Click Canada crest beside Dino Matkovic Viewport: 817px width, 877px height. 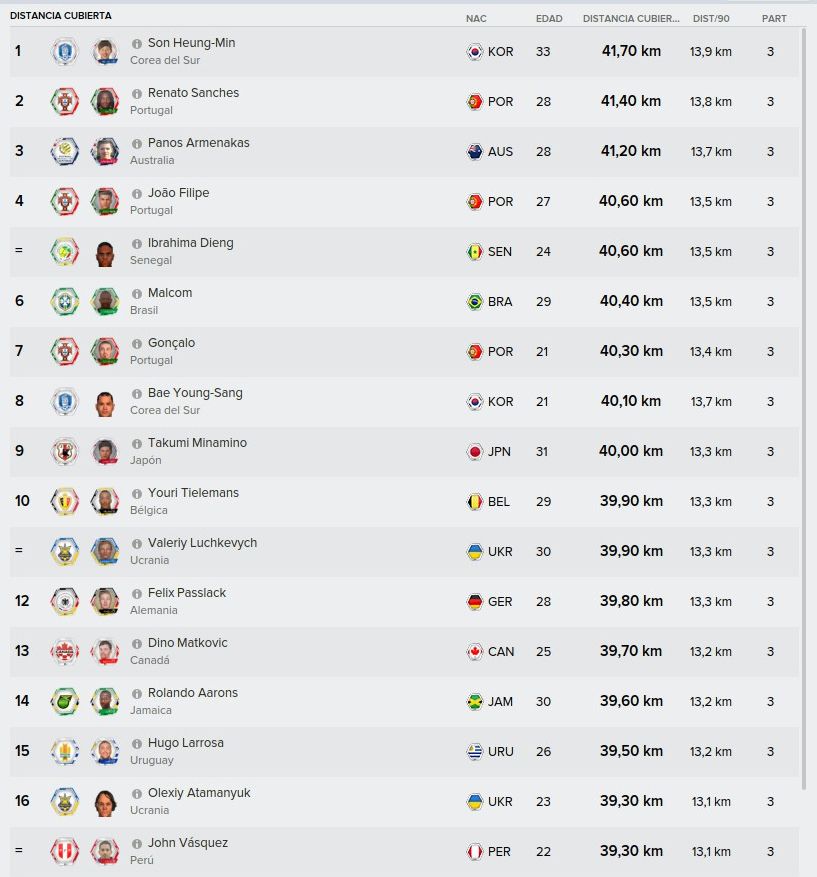(64, 652)
